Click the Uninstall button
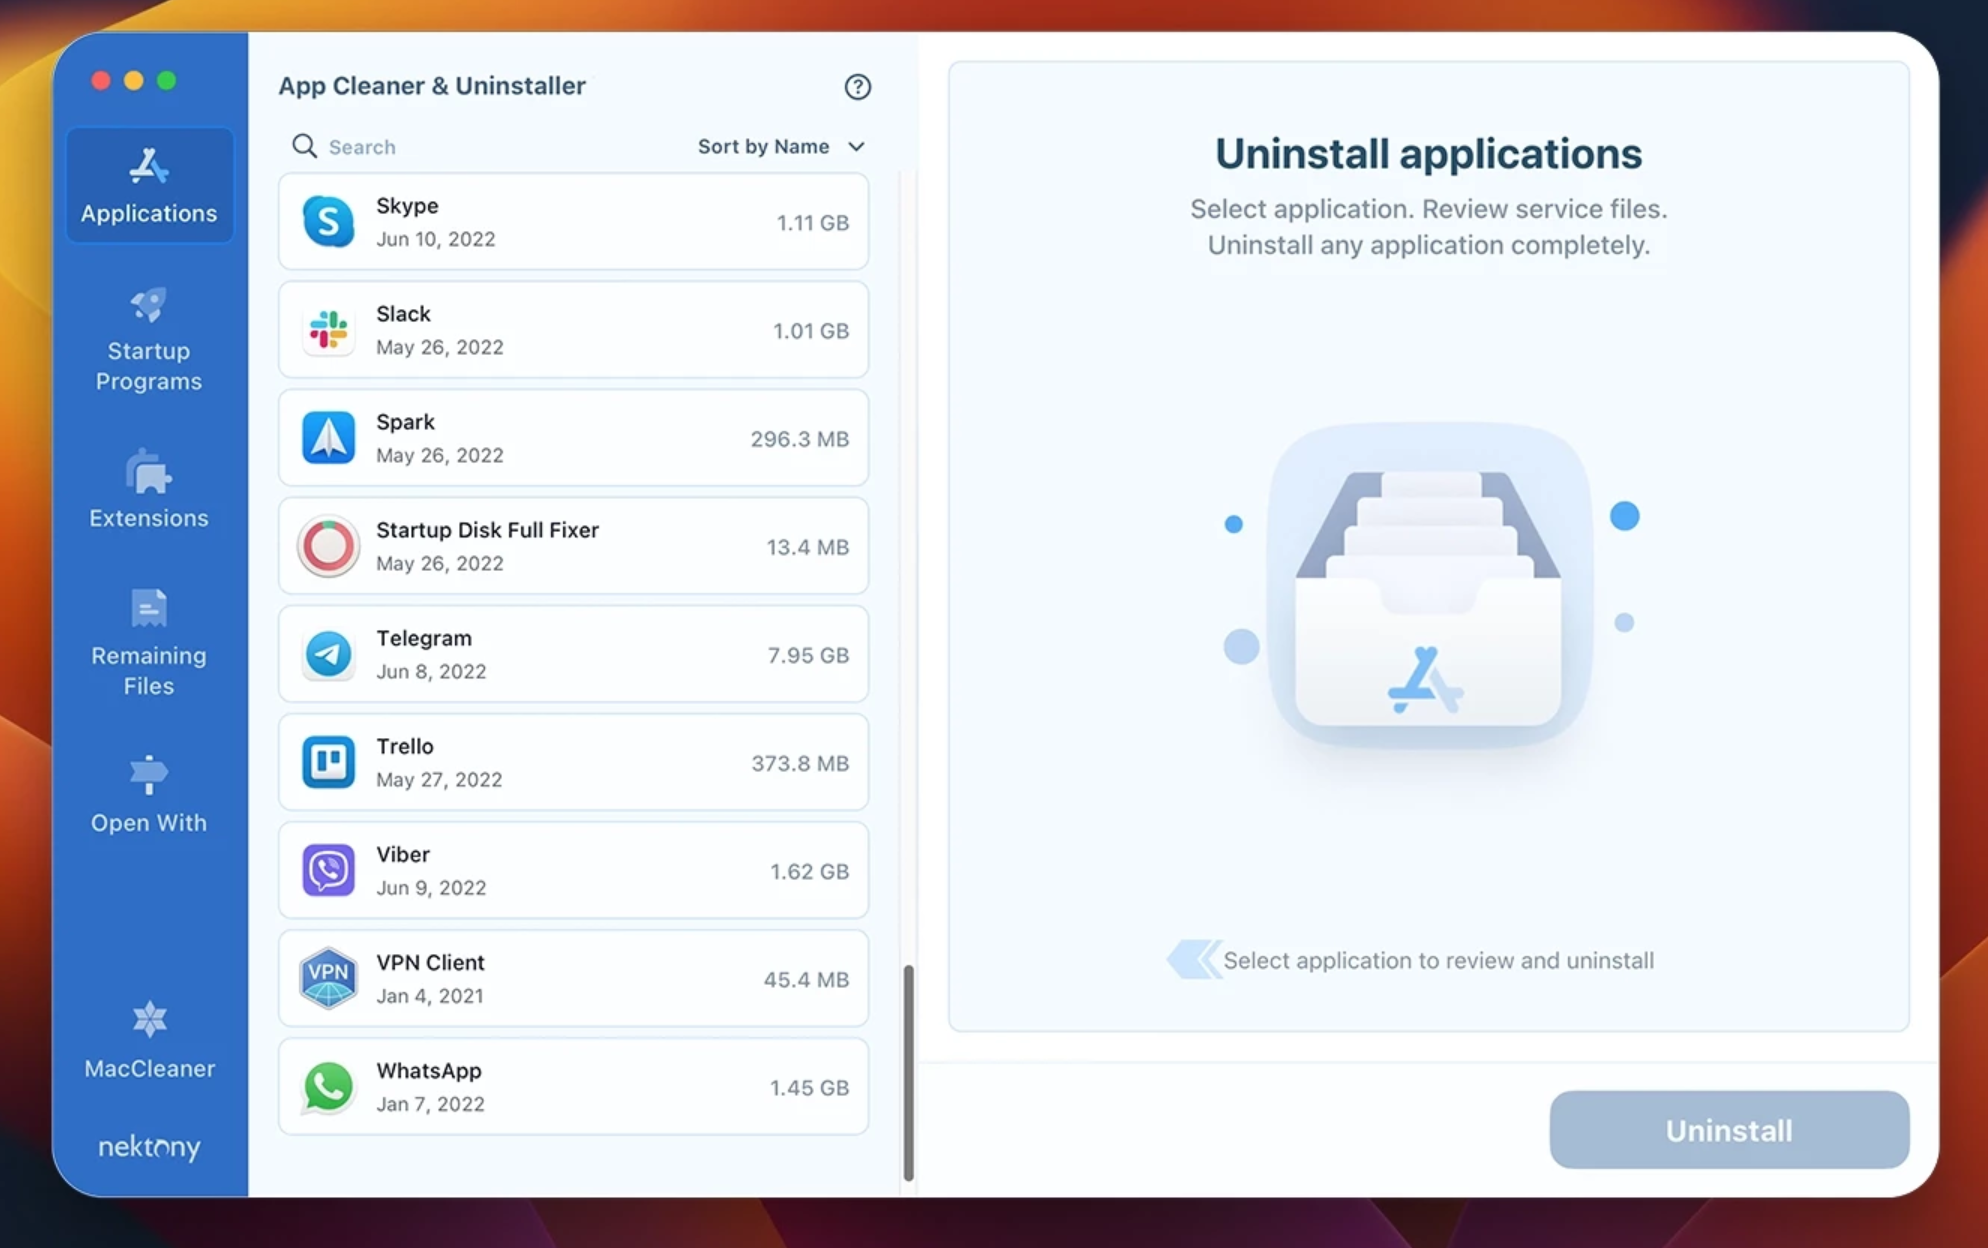Viewport: 1988px width, 1248px height. (1728, 1130)
